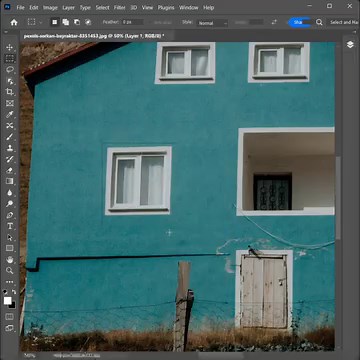Open the Image menu
360x360 pixels.
tap(50, 7)
